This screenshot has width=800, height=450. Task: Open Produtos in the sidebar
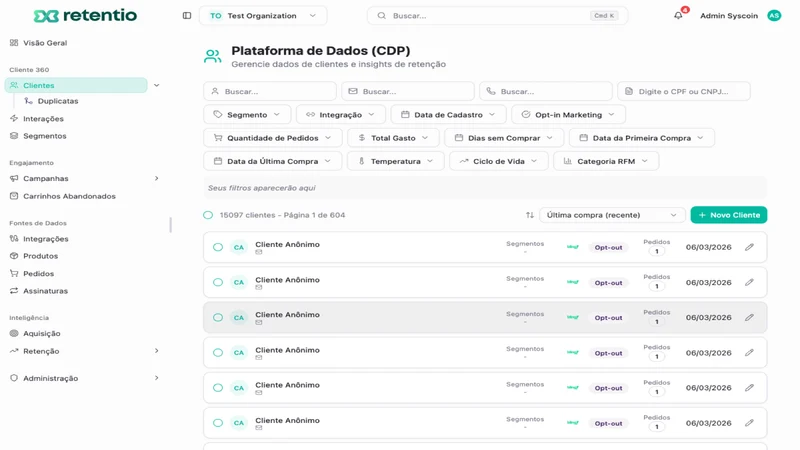40,256
